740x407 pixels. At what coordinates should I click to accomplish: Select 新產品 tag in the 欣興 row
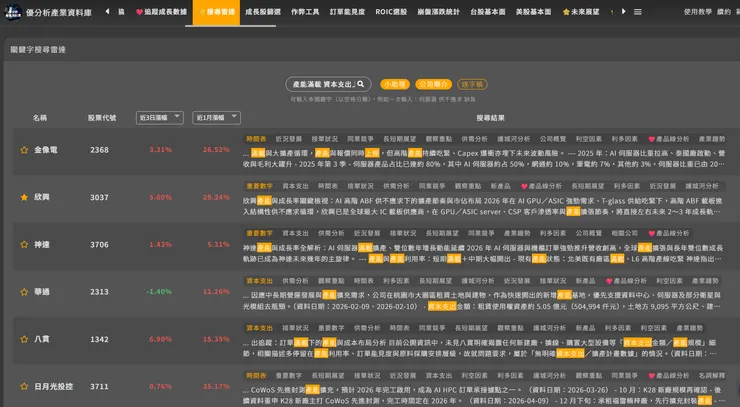pyautogui.click(x=500, y=186)
